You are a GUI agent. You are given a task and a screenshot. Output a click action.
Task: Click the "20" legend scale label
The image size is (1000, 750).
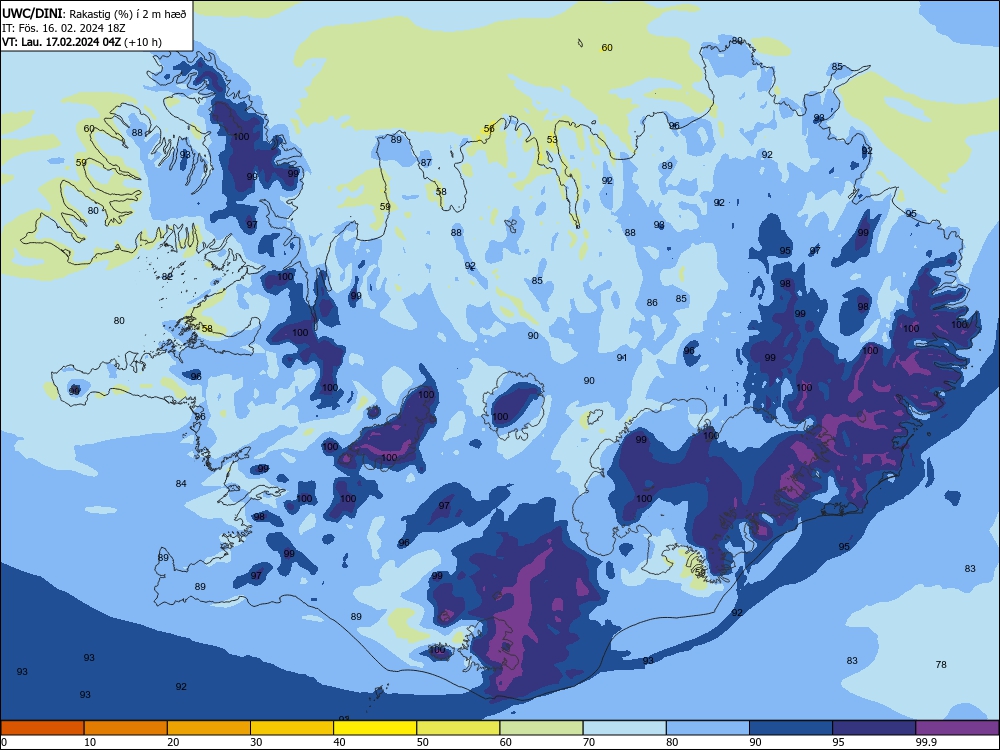click(173, 742)
